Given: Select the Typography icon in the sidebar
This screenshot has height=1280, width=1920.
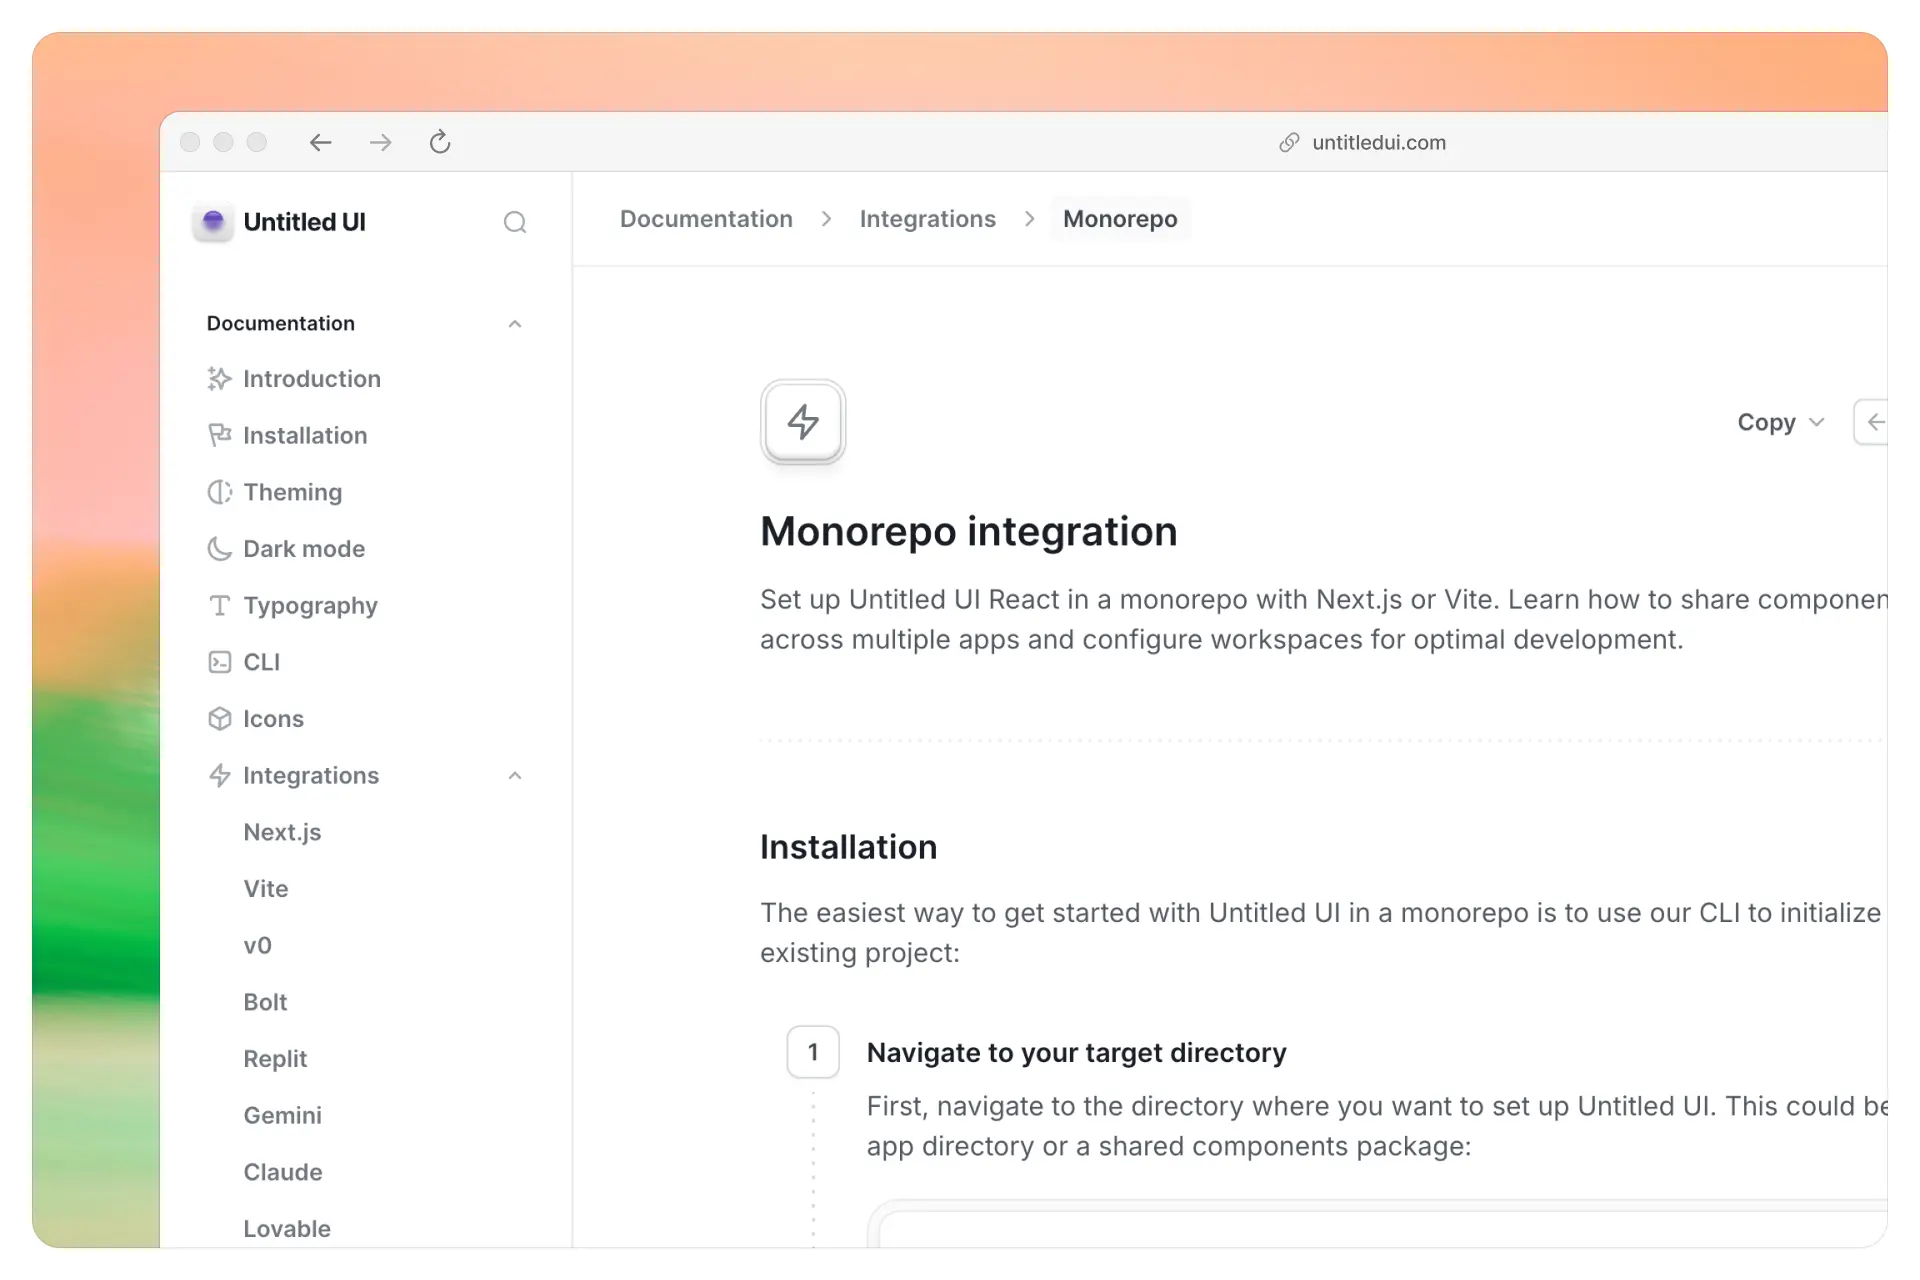Looking at the screenshot, I should point(220,606).
